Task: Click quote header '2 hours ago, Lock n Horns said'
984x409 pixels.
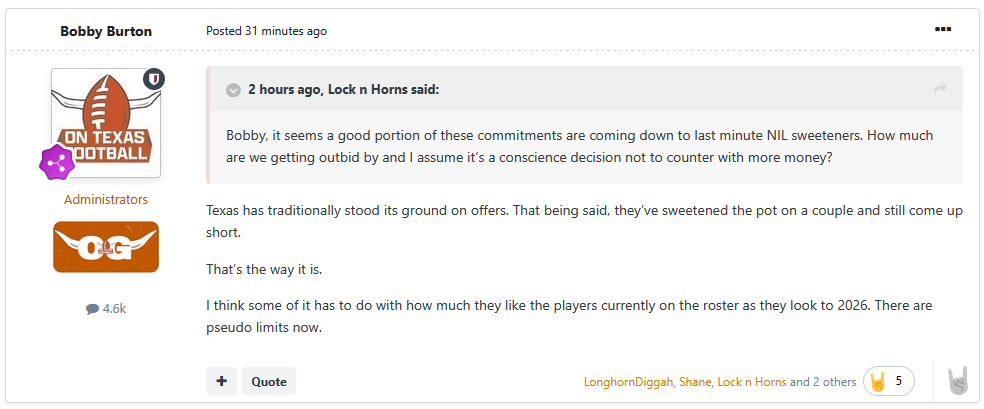Action: coord(343,90)
